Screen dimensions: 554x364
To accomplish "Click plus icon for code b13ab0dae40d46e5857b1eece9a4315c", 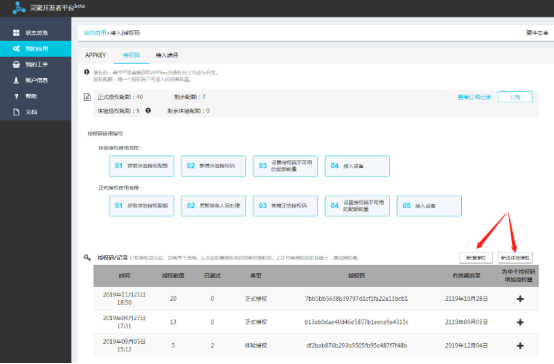I will tap(520, 322).
